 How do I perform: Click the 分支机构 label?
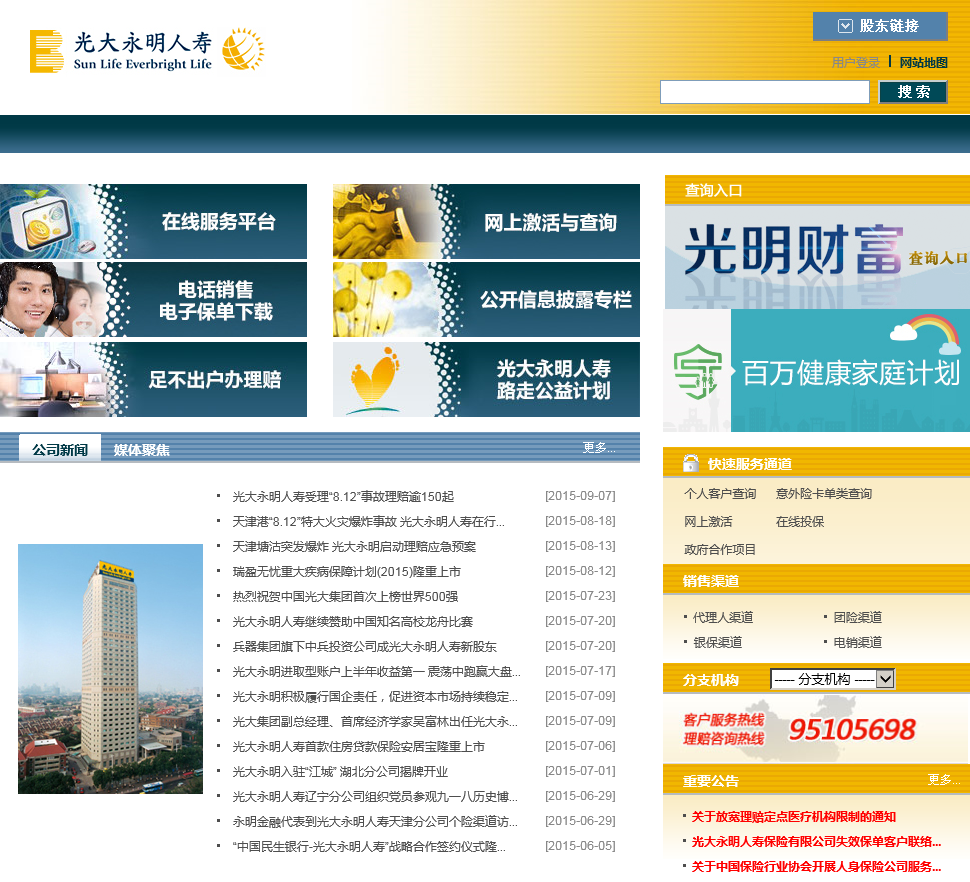[711, 680]
